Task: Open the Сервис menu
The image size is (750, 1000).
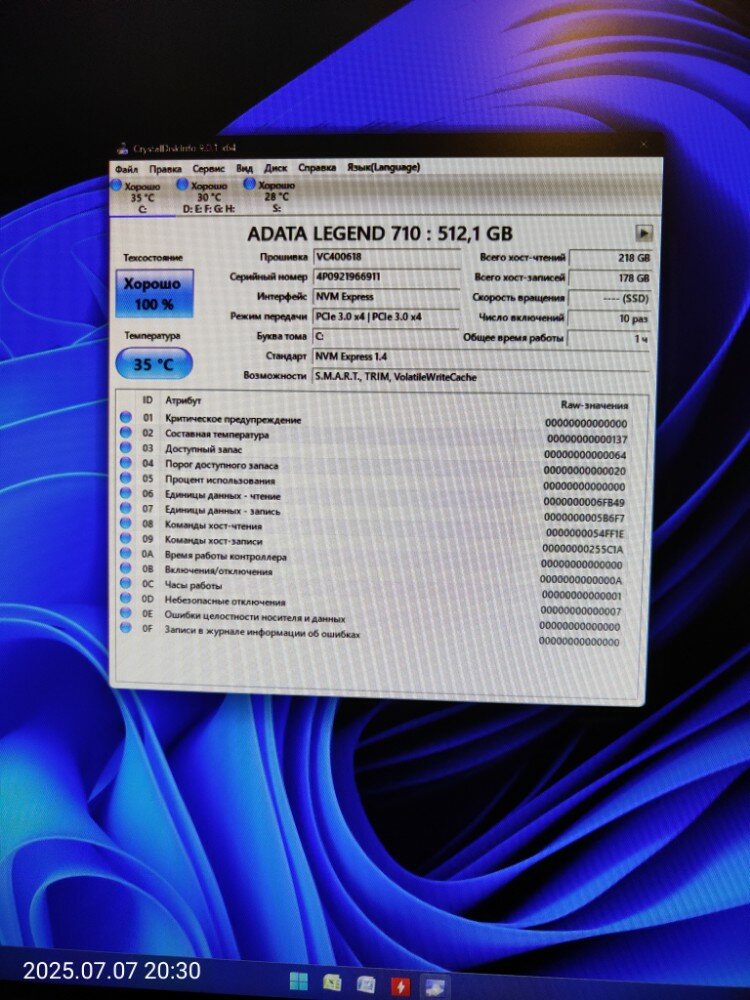Action: 209,169
